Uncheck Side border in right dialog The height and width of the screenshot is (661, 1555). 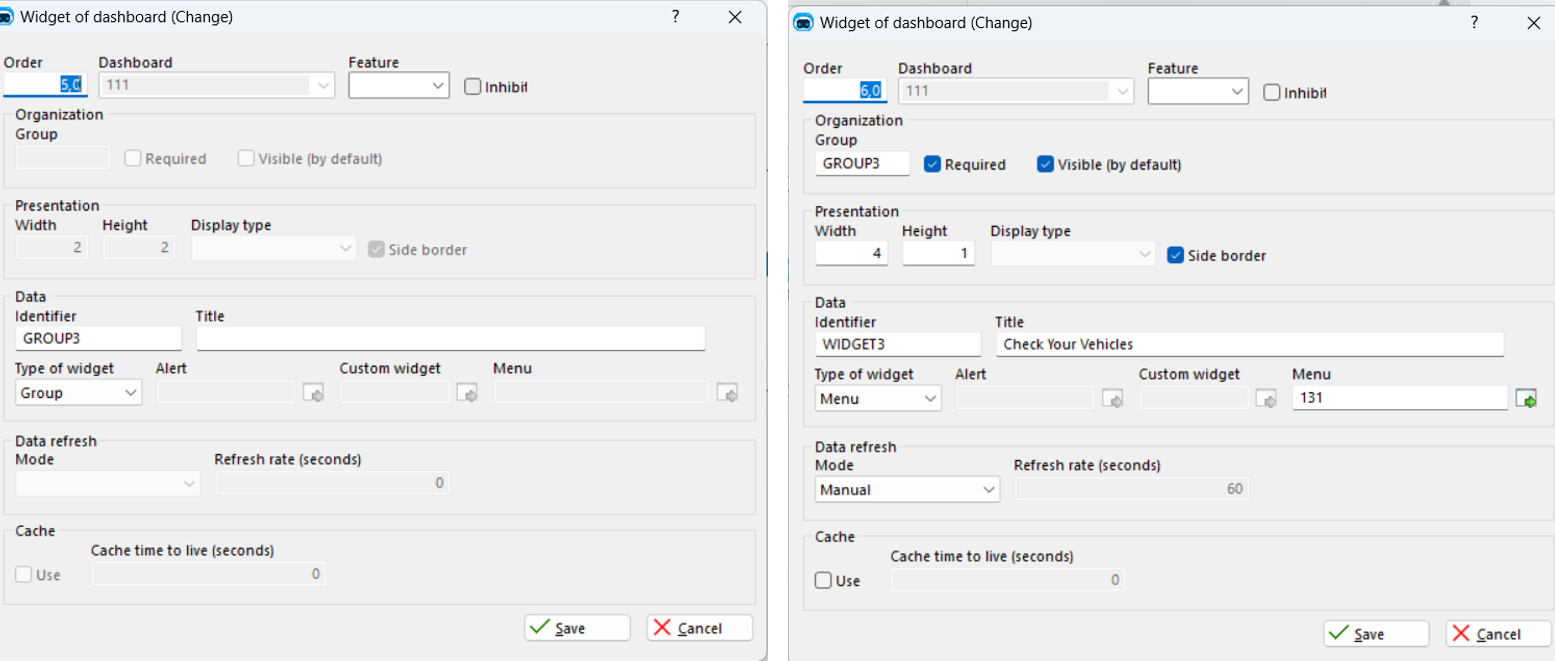click(1175, 255)
